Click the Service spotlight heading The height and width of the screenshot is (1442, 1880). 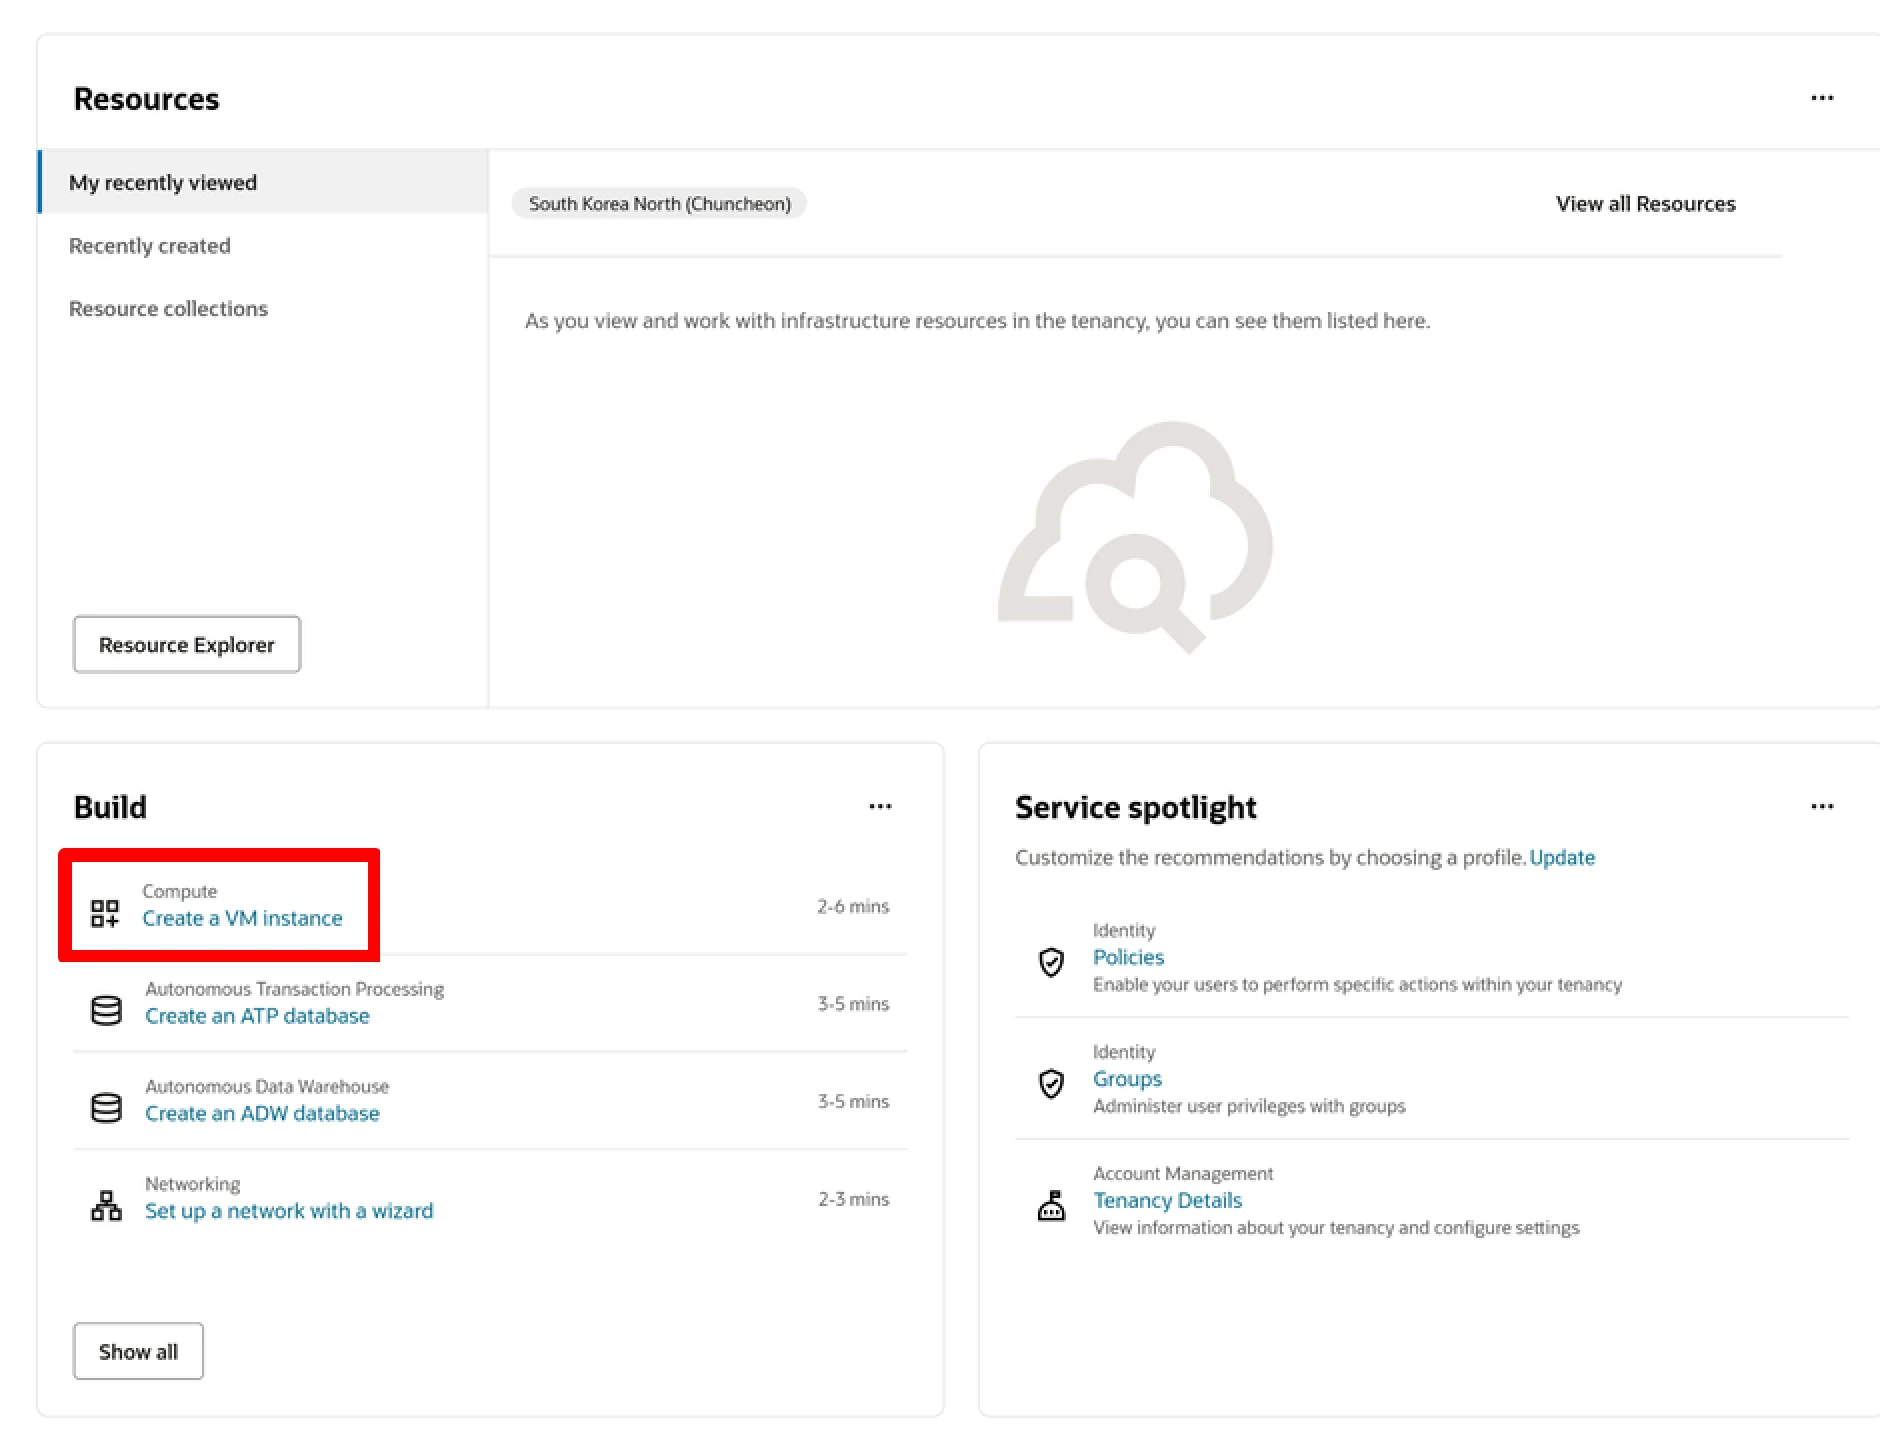[1135, 807]
